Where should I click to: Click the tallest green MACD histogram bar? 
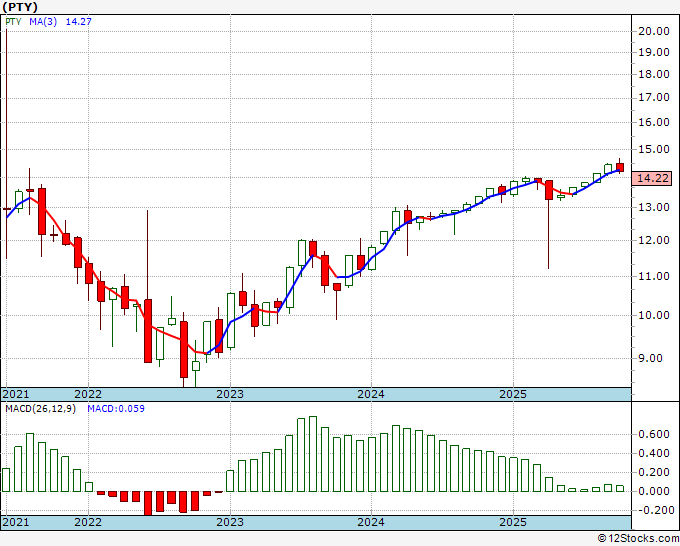click(313, 454)
